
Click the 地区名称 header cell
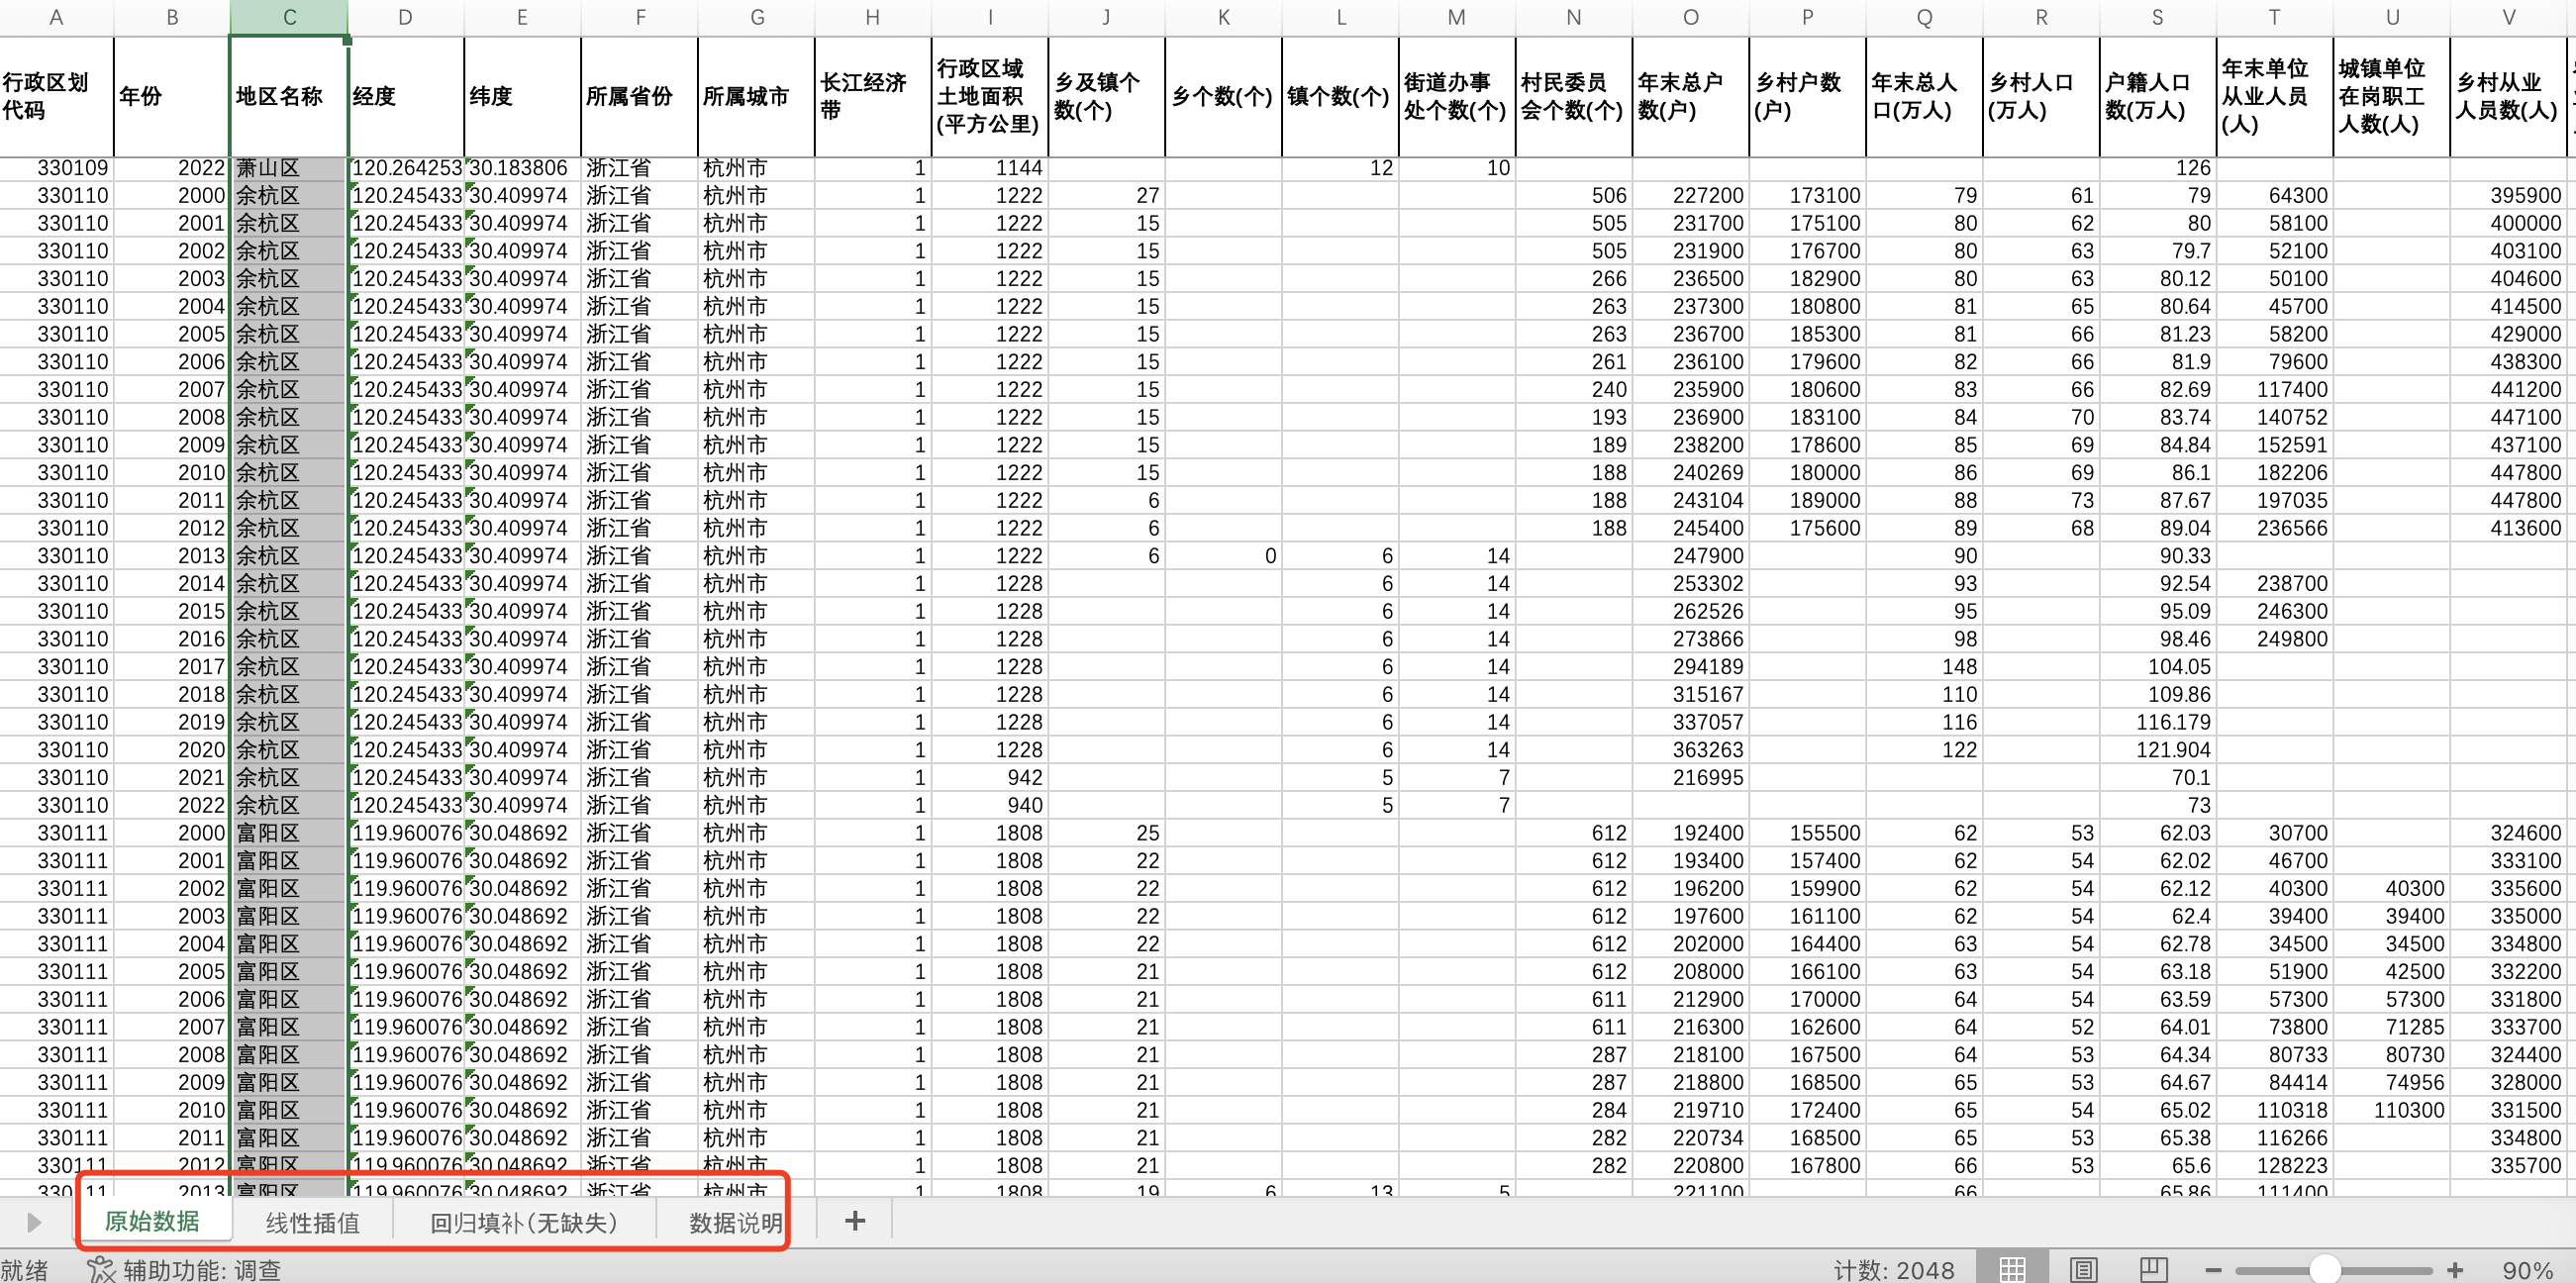289,96
